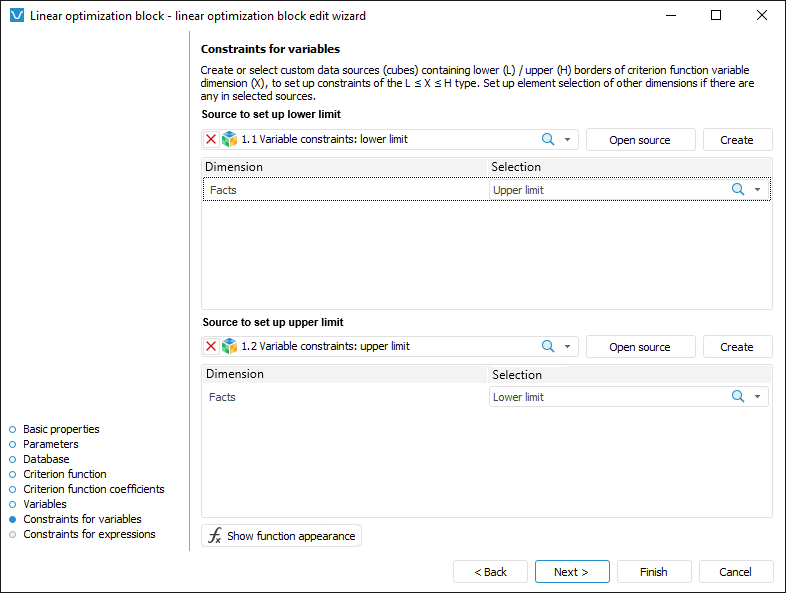Screen dimensions: 786x593
Task: Open dropdown for Upper limit selection
Action: click(x=757, y=190)
